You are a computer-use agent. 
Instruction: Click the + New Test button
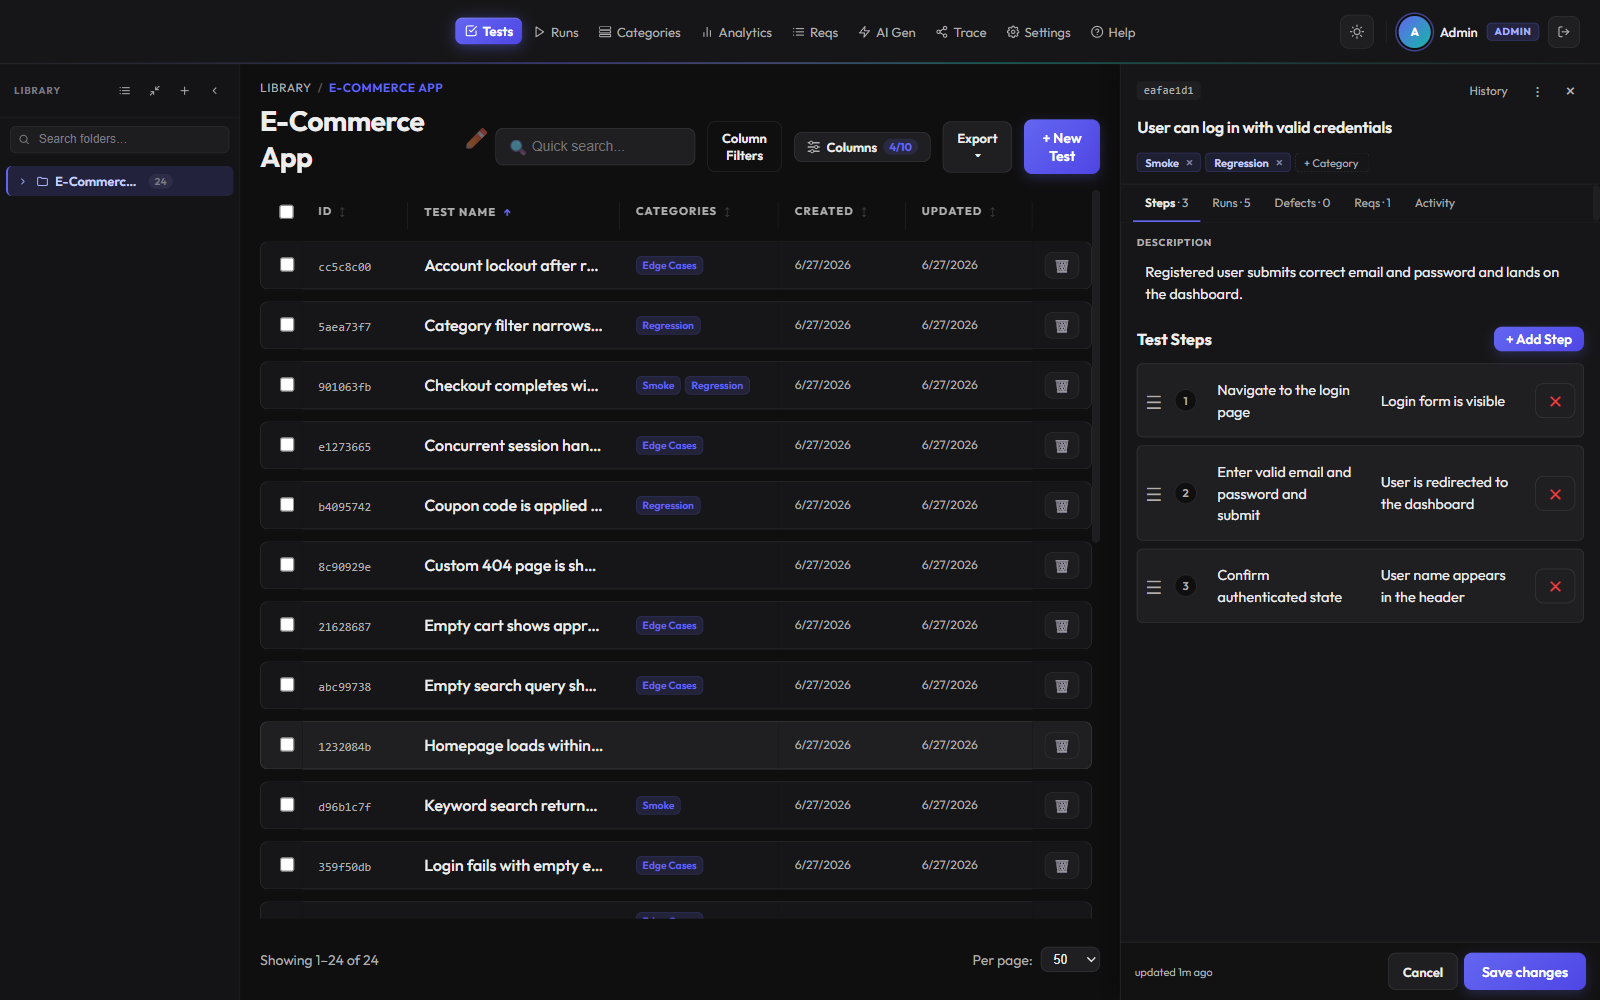pos(1062,147)
